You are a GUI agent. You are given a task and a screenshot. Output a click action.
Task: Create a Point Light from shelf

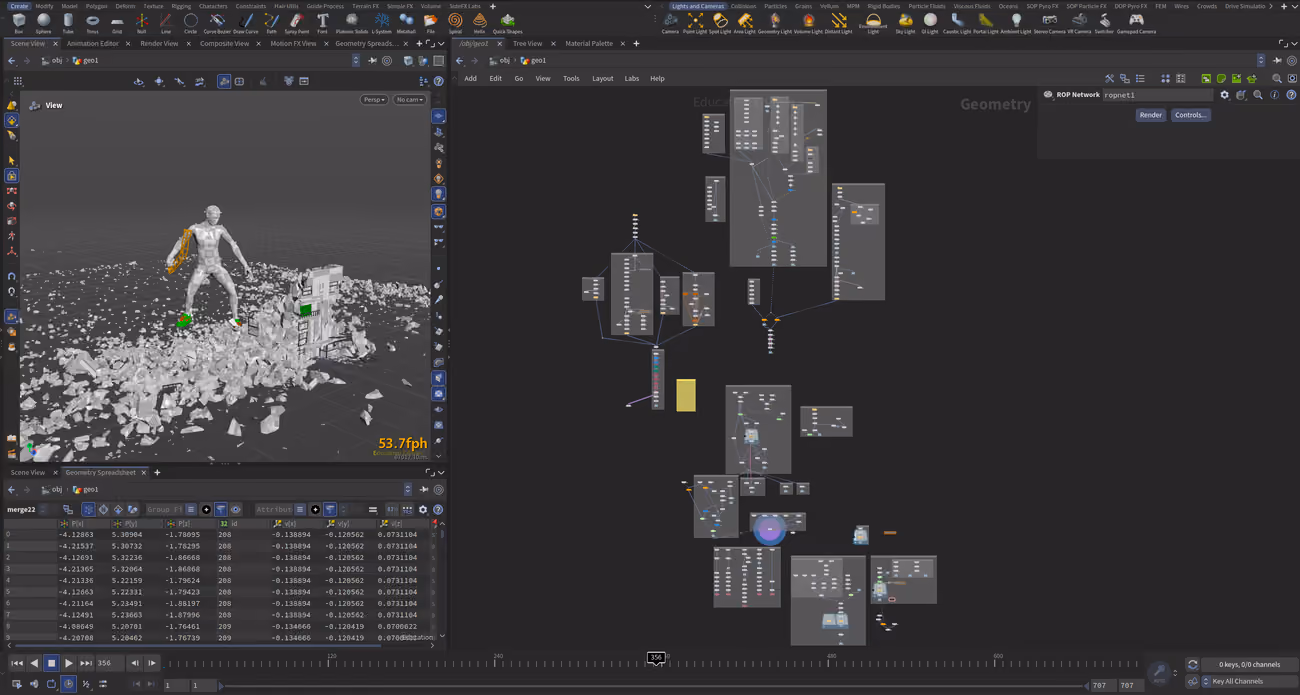tap(694, 23)
